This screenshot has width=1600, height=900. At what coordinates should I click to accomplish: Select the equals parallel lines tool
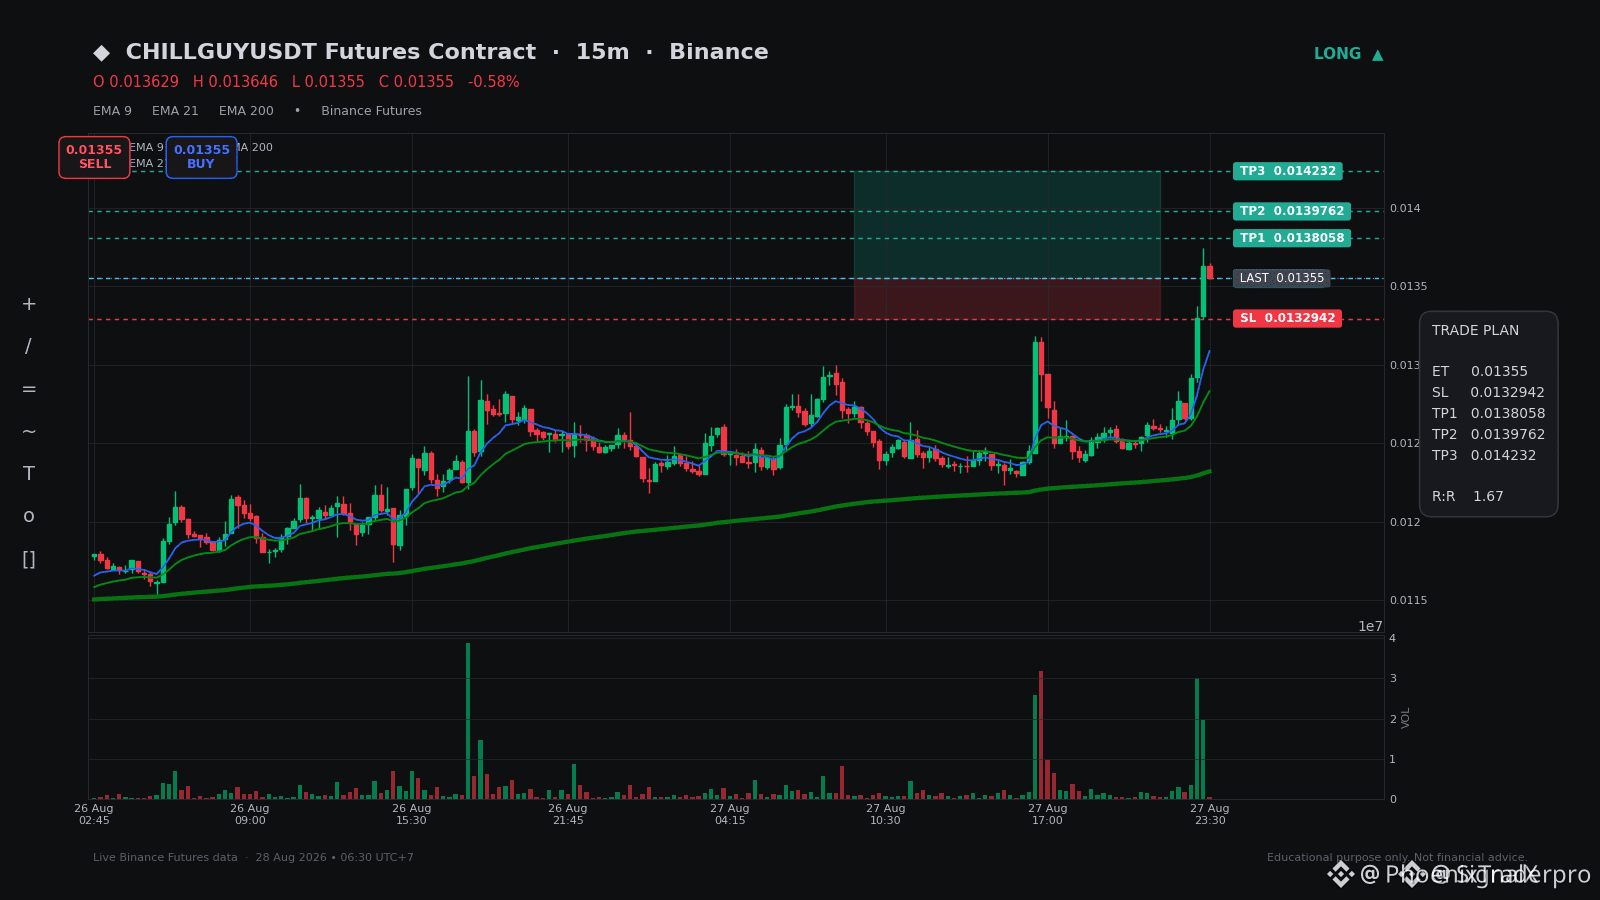[29, 389]
